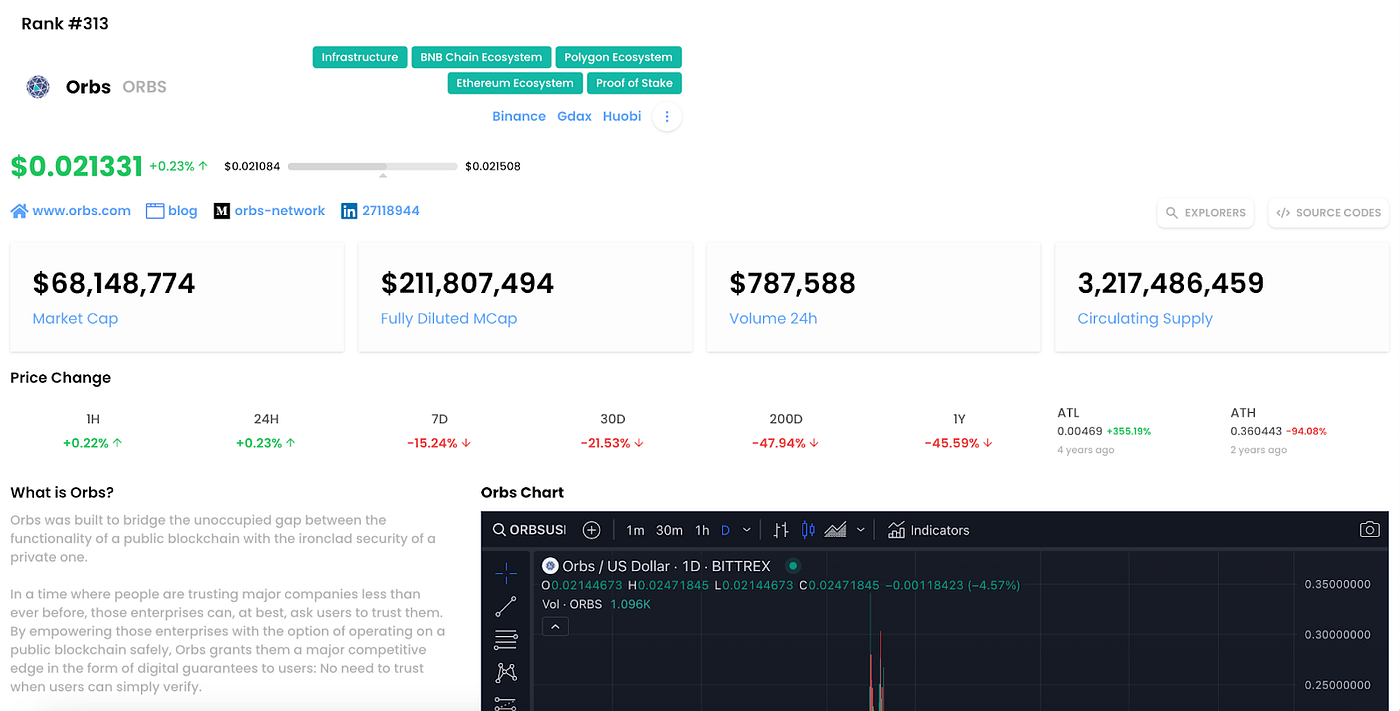Select the Trend Line drawing tool

[x=505, y=605]
